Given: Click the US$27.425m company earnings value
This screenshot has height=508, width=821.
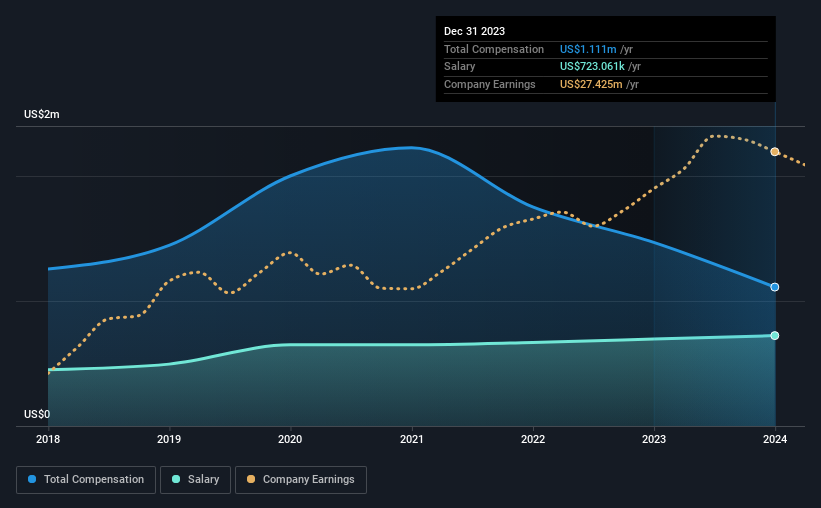Looking at the screenshot, I should (591, 84).
